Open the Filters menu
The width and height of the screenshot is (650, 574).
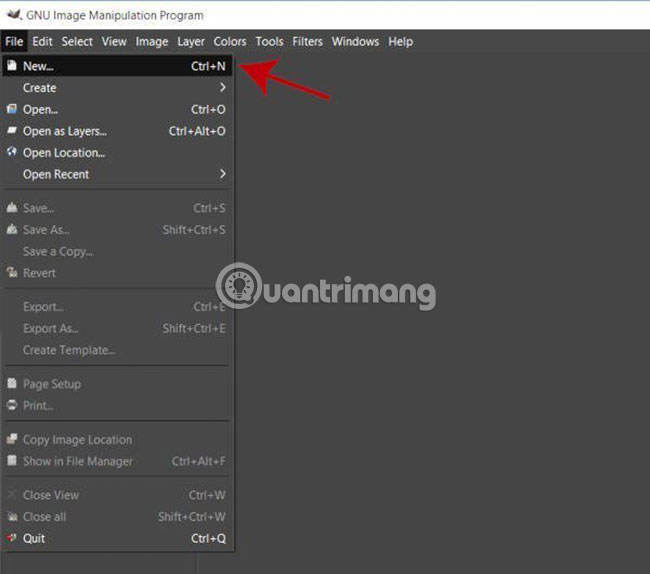[x=307, y=41]
